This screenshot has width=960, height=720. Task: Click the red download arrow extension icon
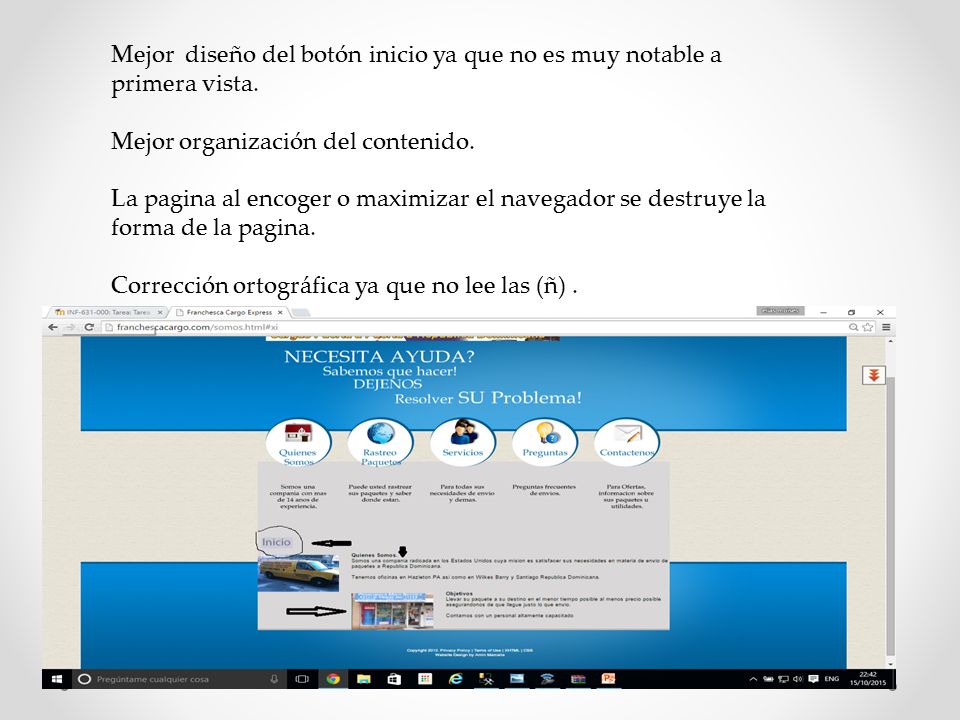click(x=874, y=375)
